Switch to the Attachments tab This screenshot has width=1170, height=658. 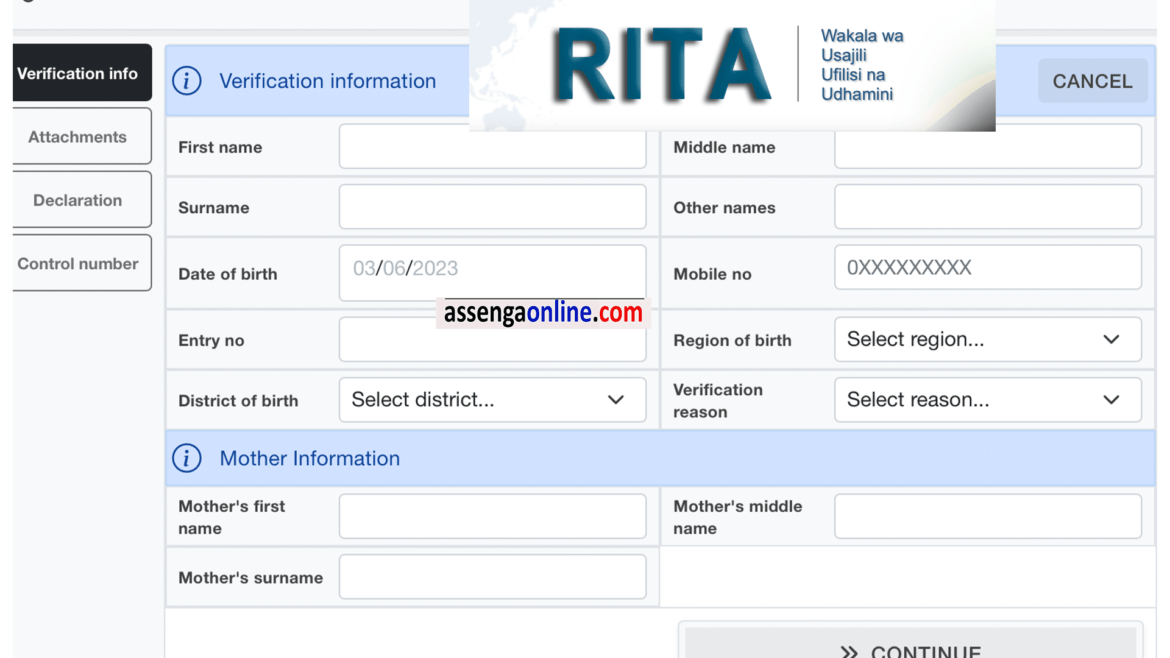coord(78,137)
